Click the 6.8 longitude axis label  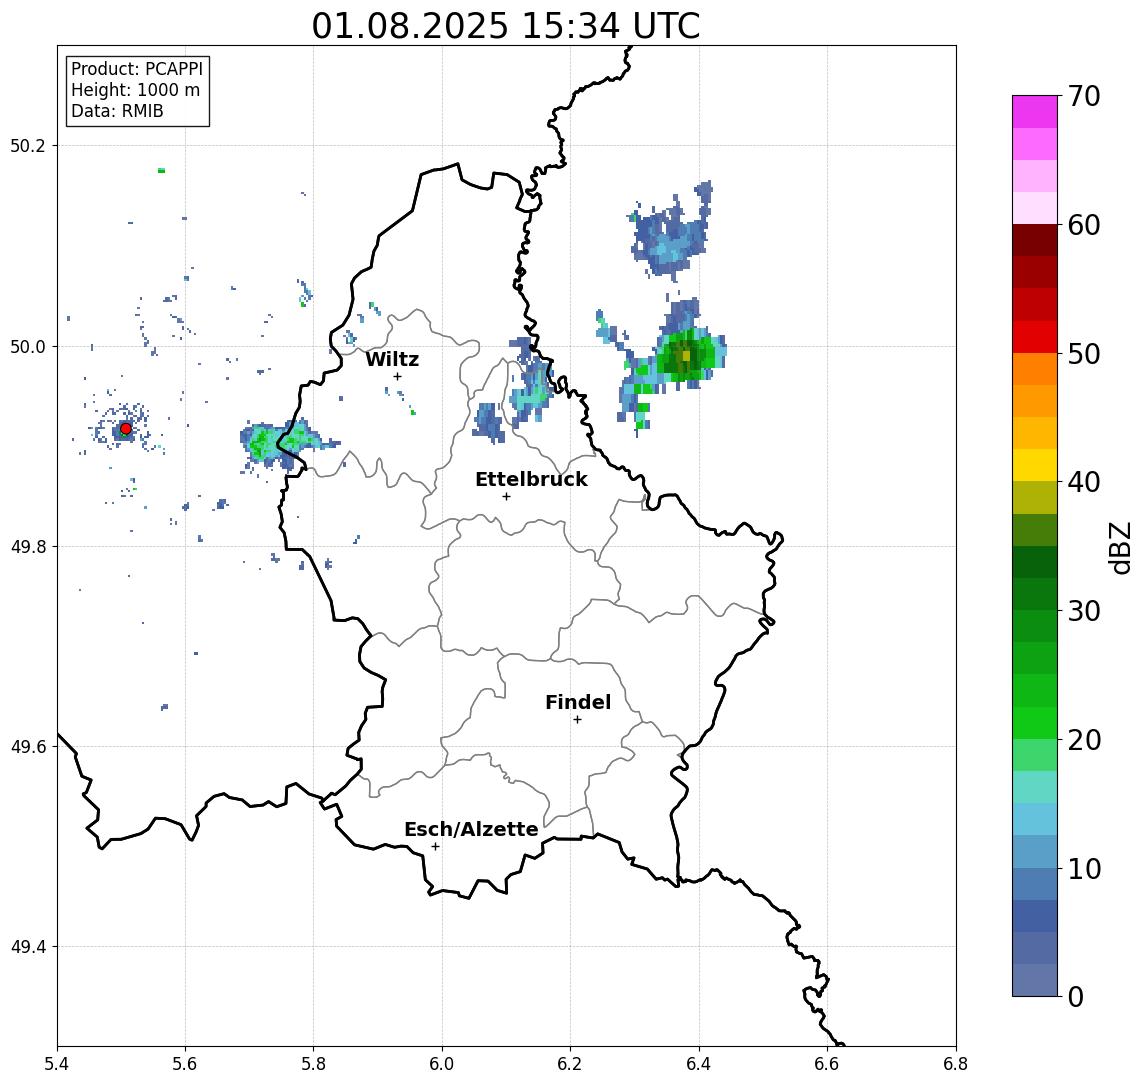click(x=957, y=1064)
